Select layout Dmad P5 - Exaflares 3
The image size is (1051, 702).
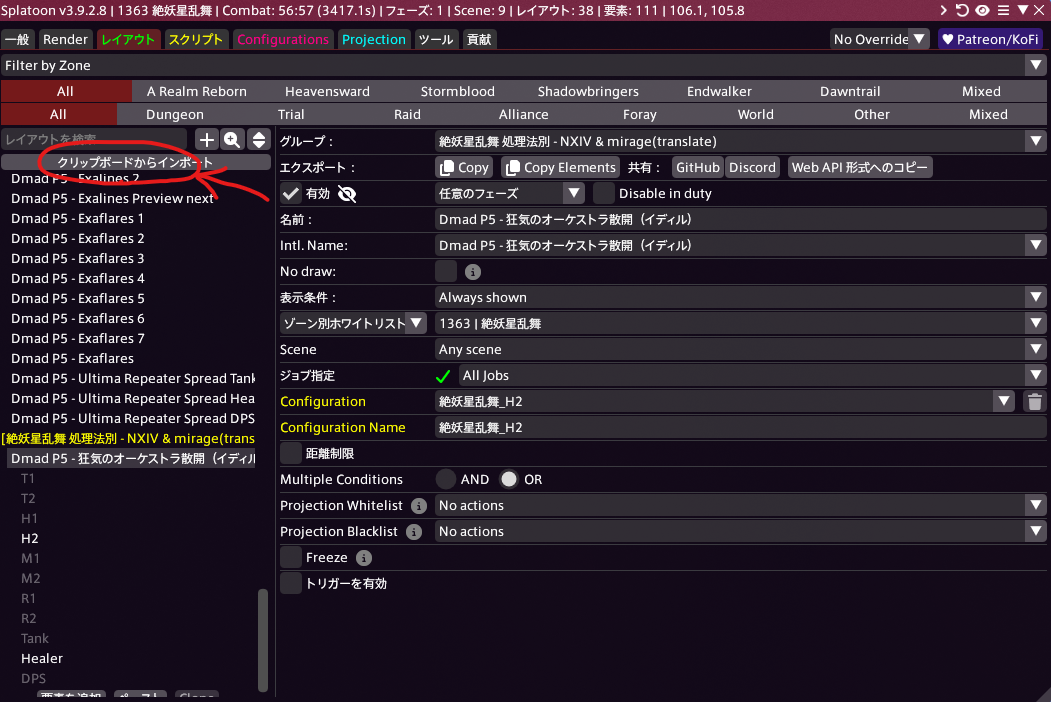pos(78,259)
